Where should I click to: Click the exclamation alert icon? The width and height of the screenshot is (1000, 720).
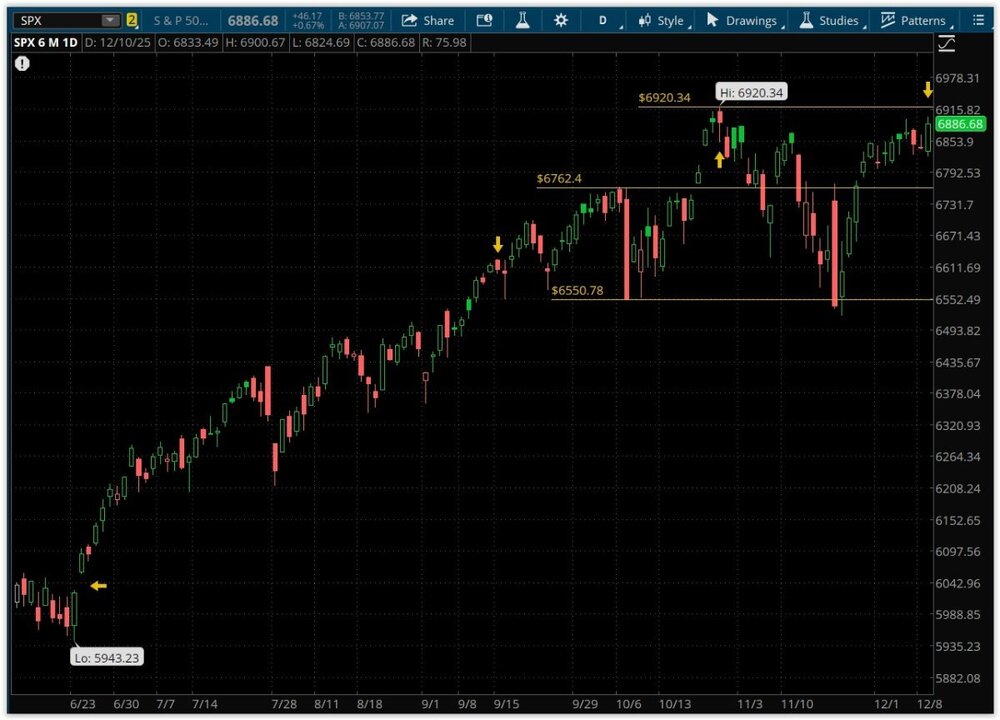tap(22, 63)
